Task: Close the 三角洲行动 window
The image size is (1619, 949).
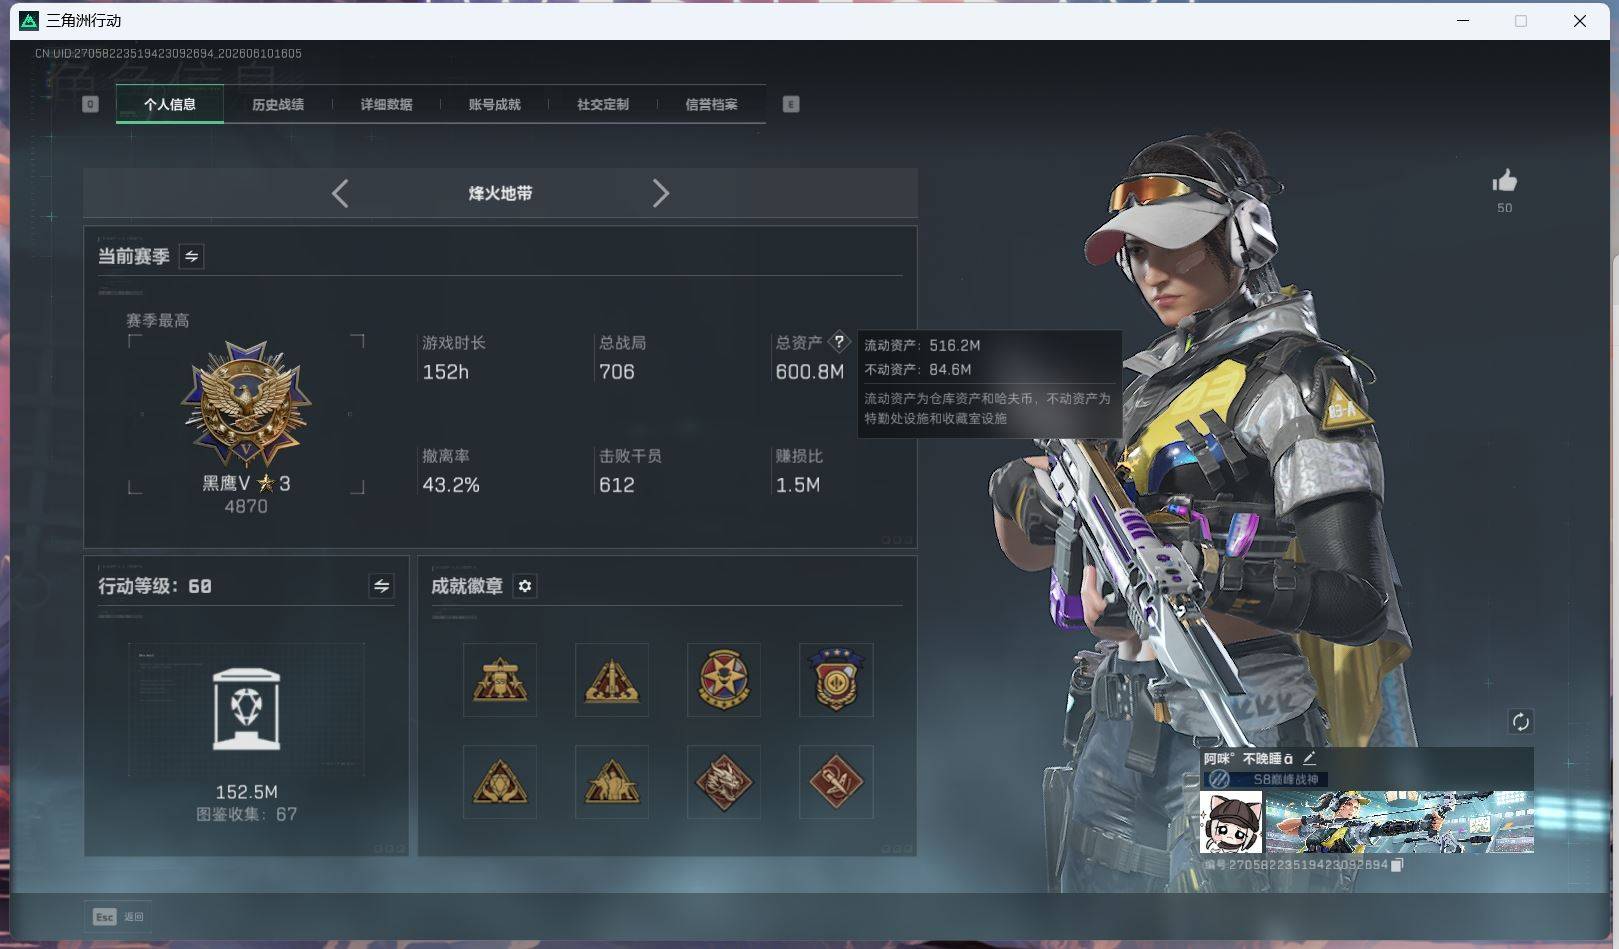Action: tap(1580, 21)
